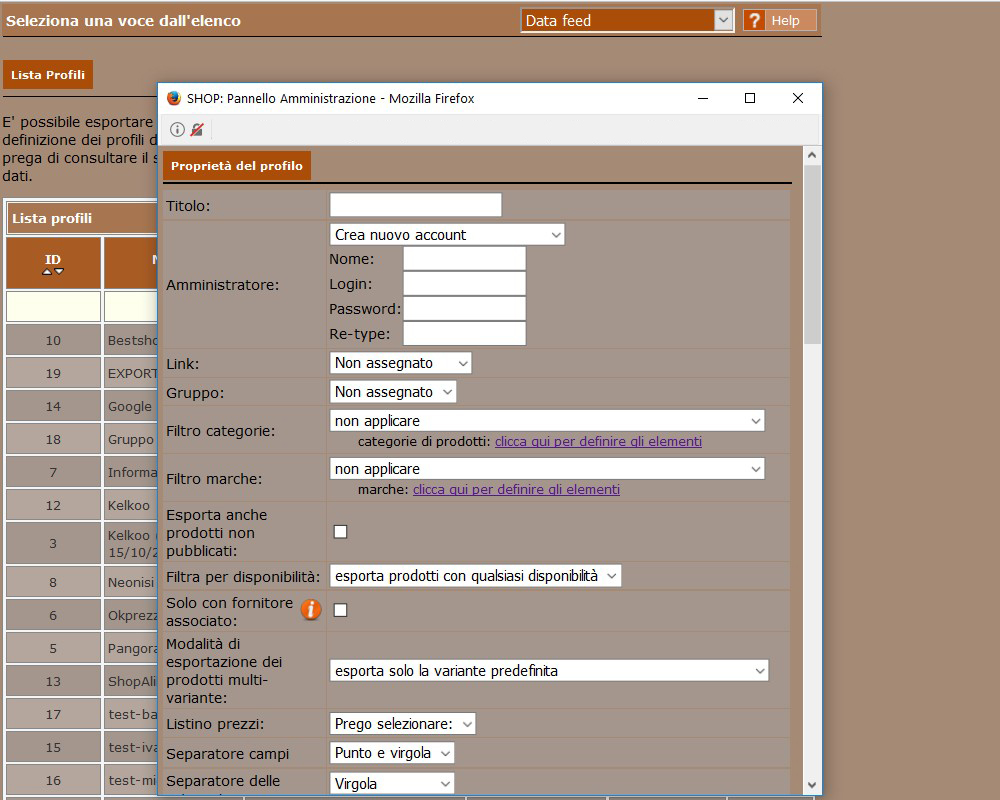
Task: Open the Separatore campi dropdown
Action: (392, 753)
